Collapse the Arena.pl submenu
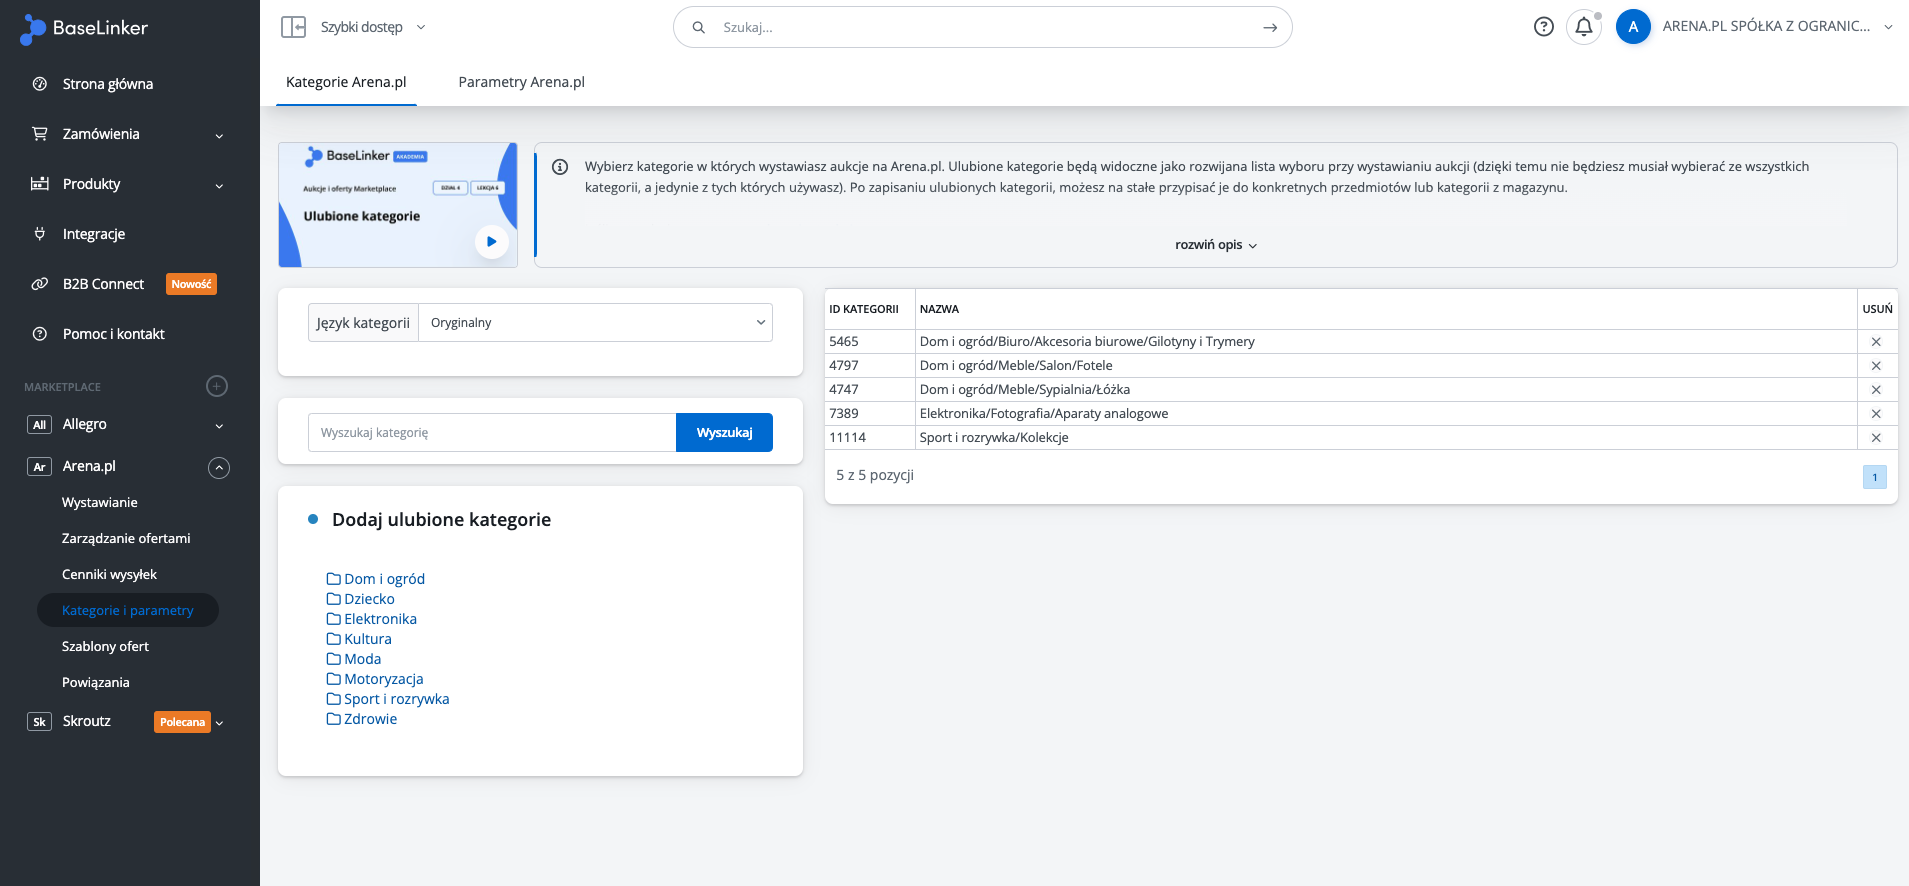The width and height of the screenshot is (1909, 886). pyautogui.click(x=219, y=467)
